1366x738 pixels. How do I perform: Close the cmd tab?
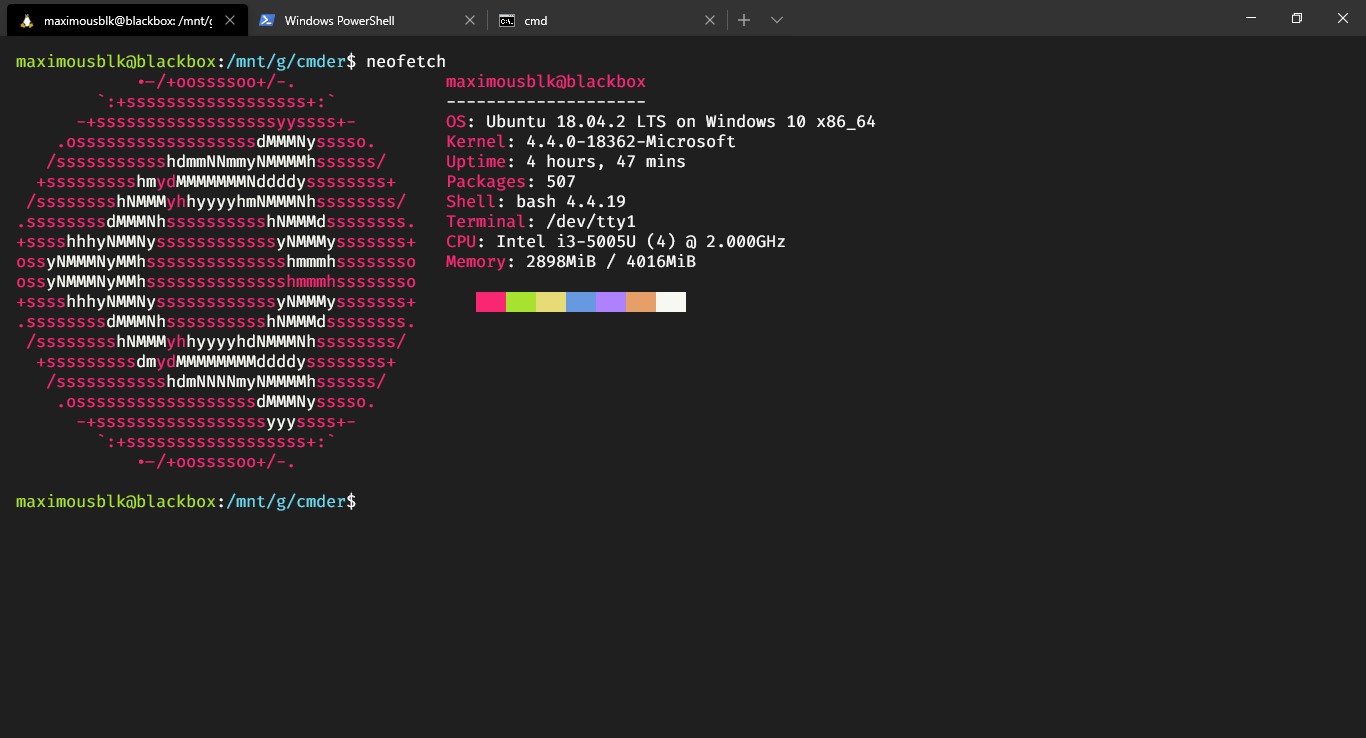click(x=710, y=20)
